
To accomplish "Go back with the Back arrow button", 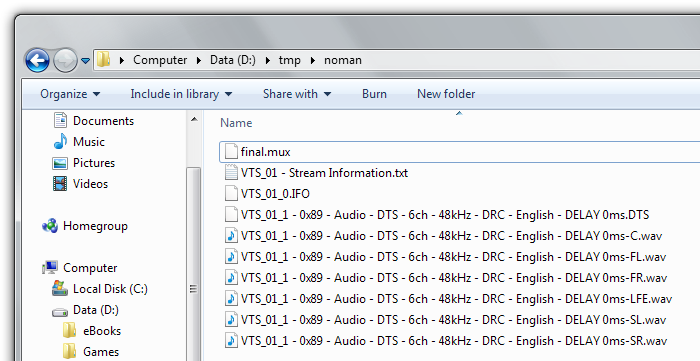I will pyautogui.click(x=37, y=60).
